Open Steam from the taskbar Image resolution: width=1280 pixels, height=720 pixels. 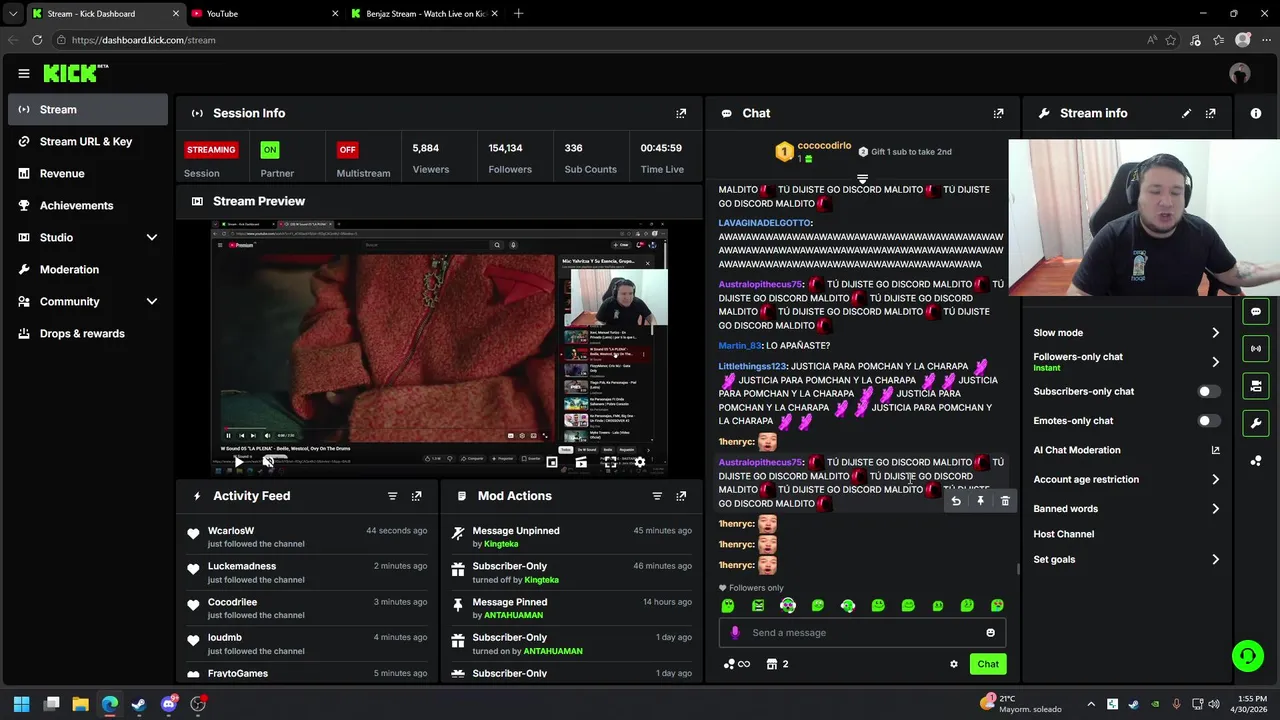(139, 704)
